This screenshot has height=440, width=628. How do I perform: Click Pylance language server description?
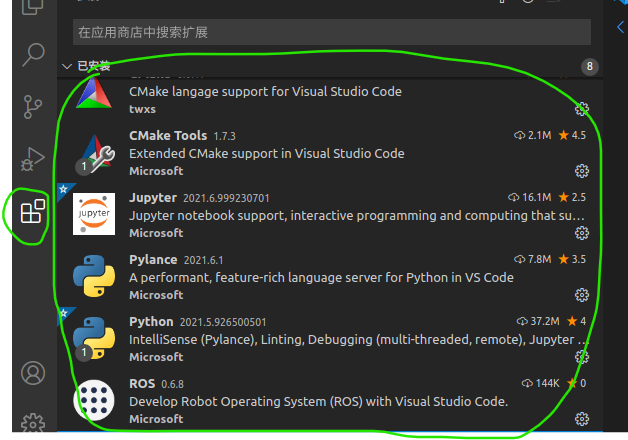[x=321, y=278]
